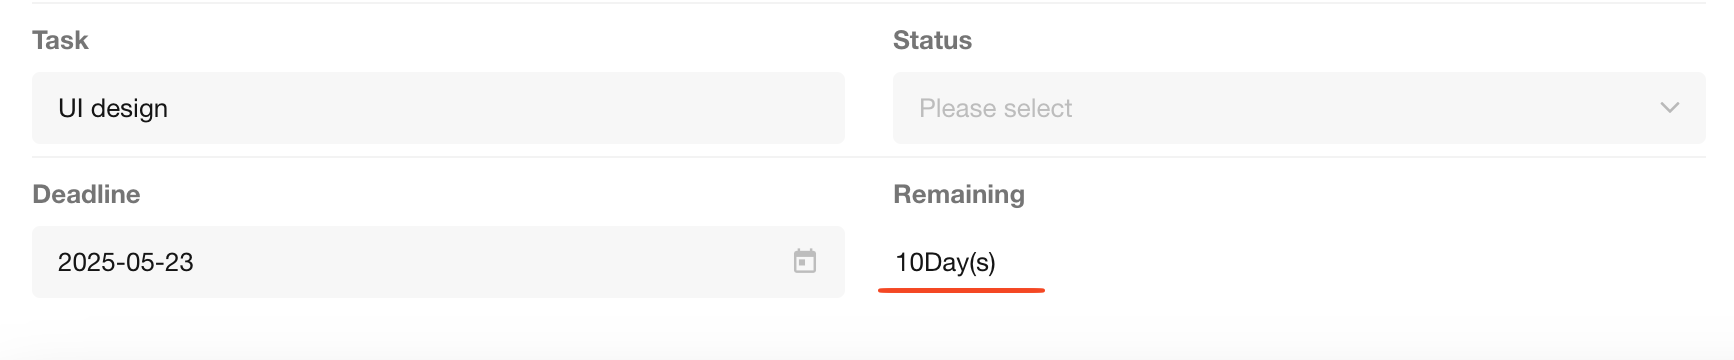The image size is (1734, 360).
Task: Click the "Task" field label
Action: point(60,40)
